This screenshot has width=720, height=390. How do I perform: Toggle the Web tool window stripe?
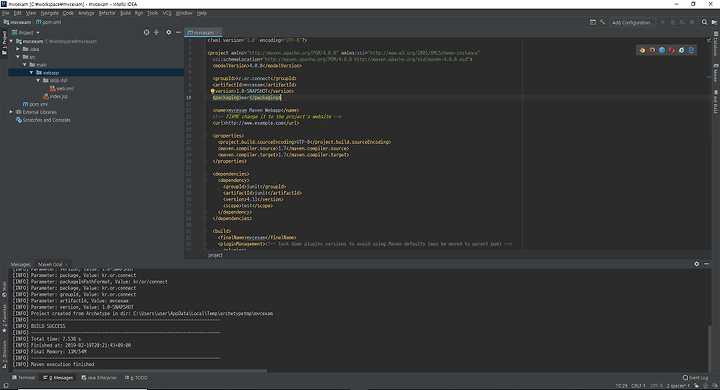point(4,289)
